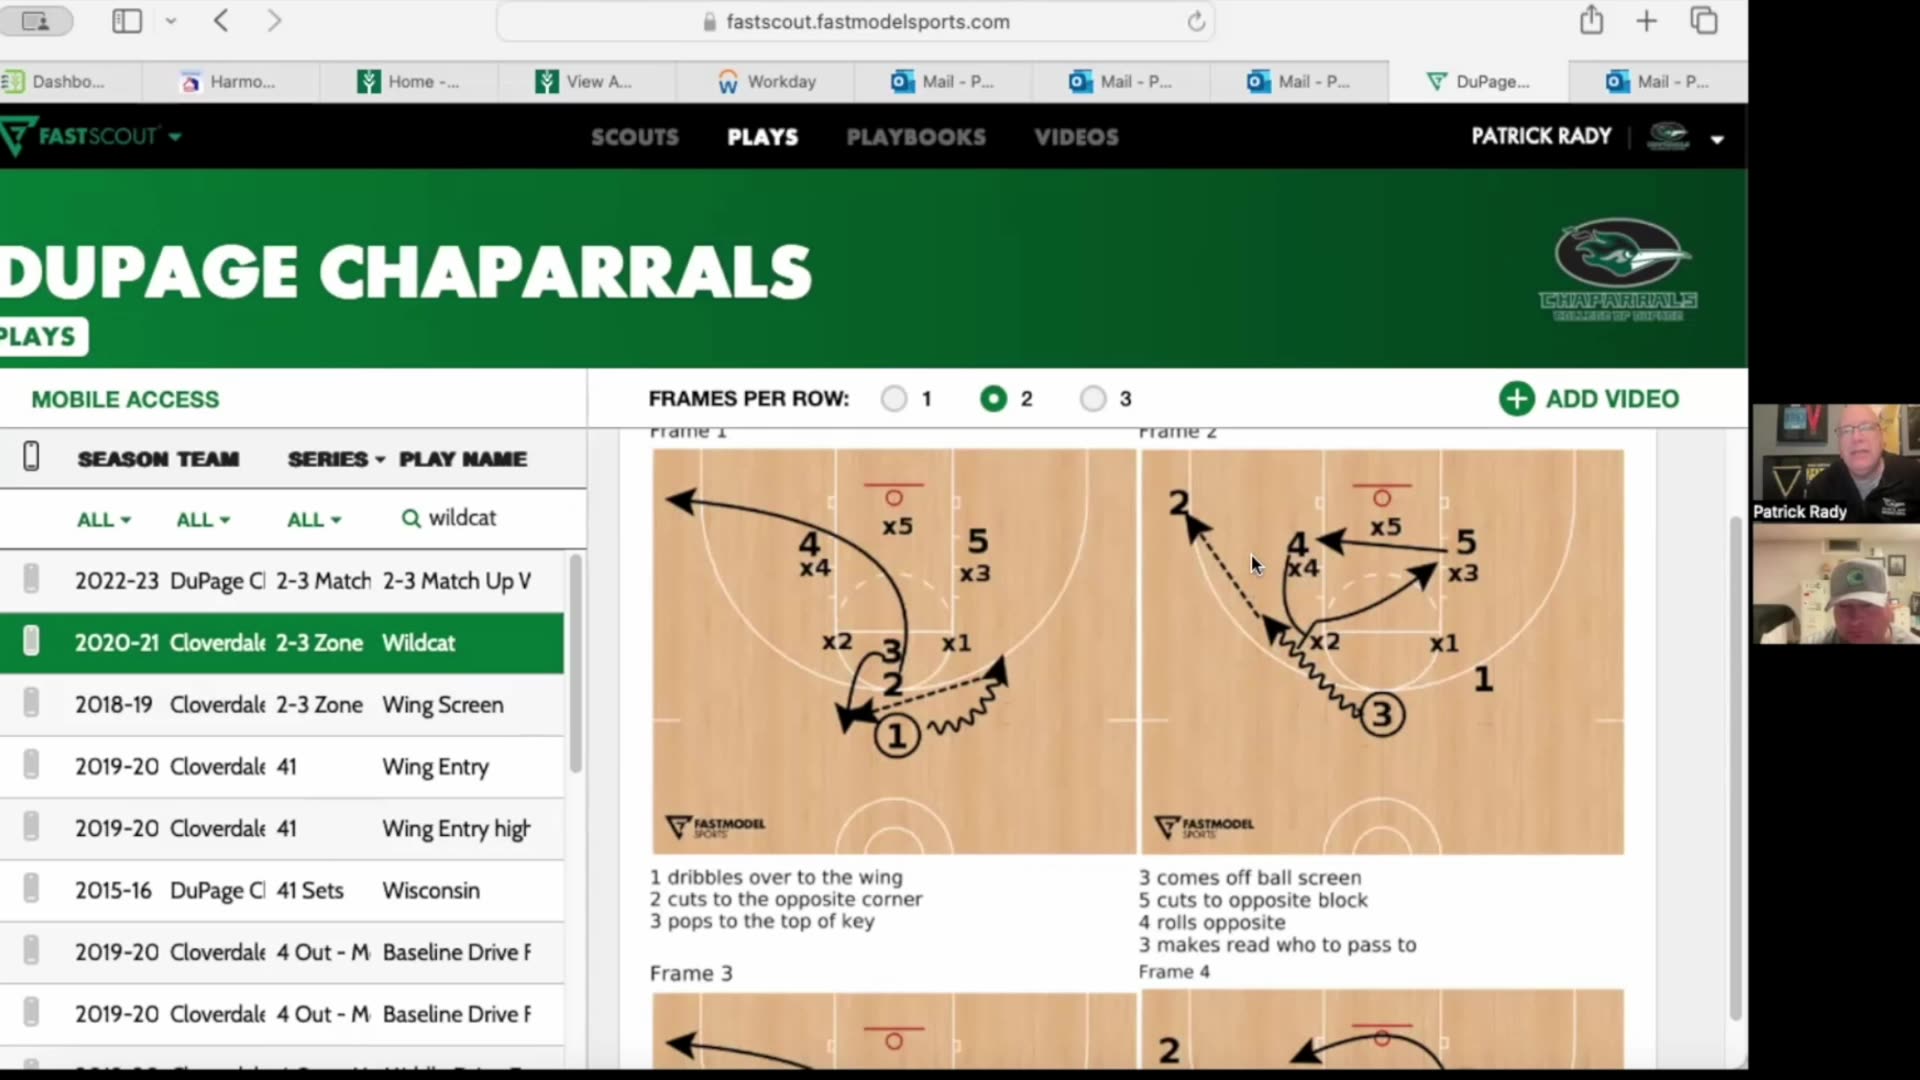Click the wildcat play name search field
This screenshot has width=1920, height=1080.
(x=462, y=518)
